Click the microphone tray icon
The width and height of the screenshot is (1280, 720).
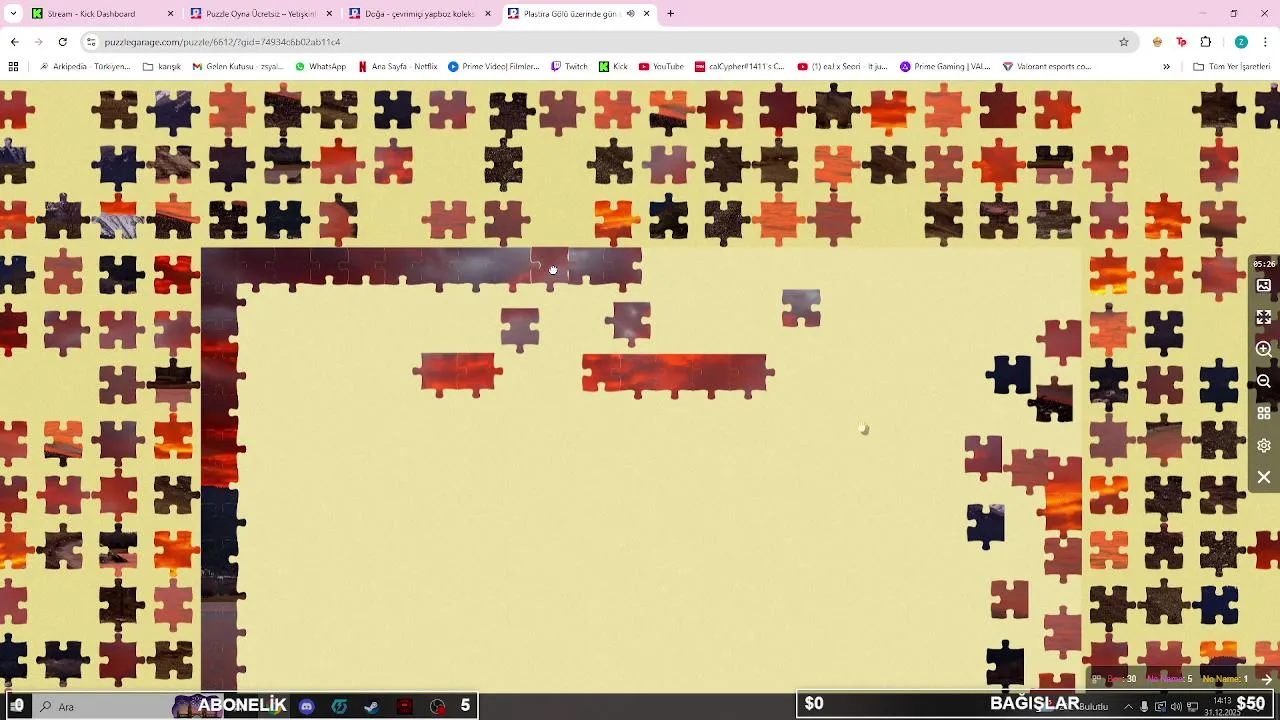click(x=1145, y=706)
